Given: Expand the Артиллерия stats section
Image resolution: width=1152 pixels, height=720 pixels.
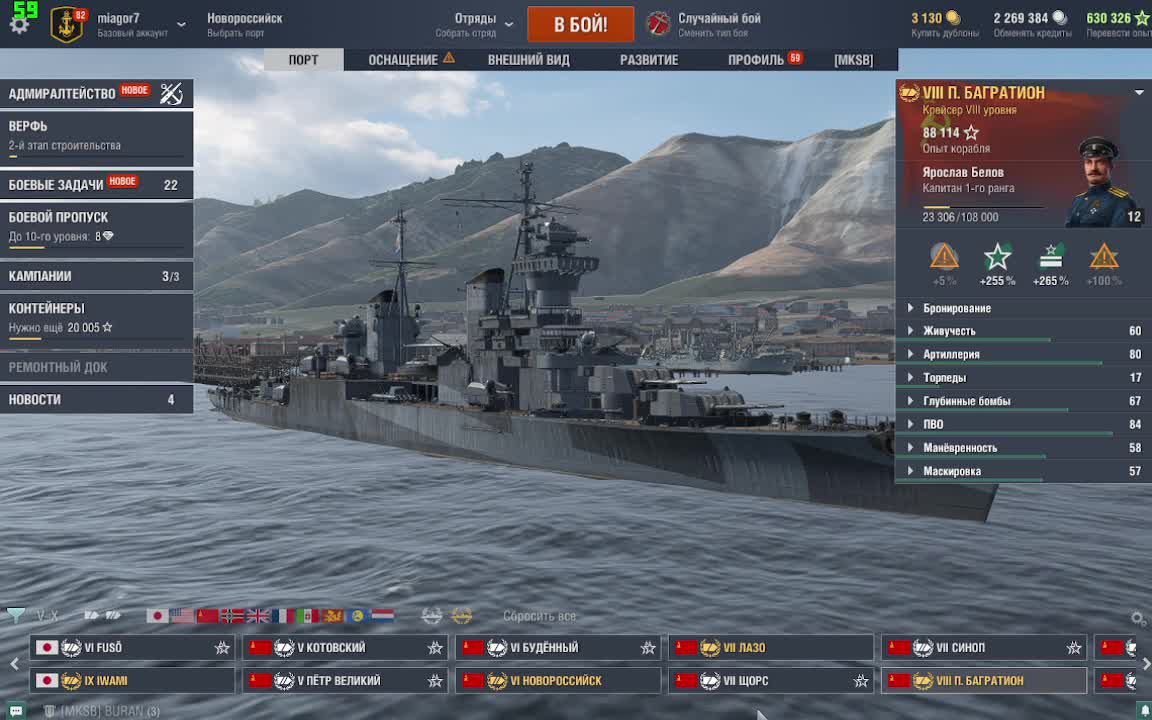Looking at the screenshot, I should coord(1023,354).
